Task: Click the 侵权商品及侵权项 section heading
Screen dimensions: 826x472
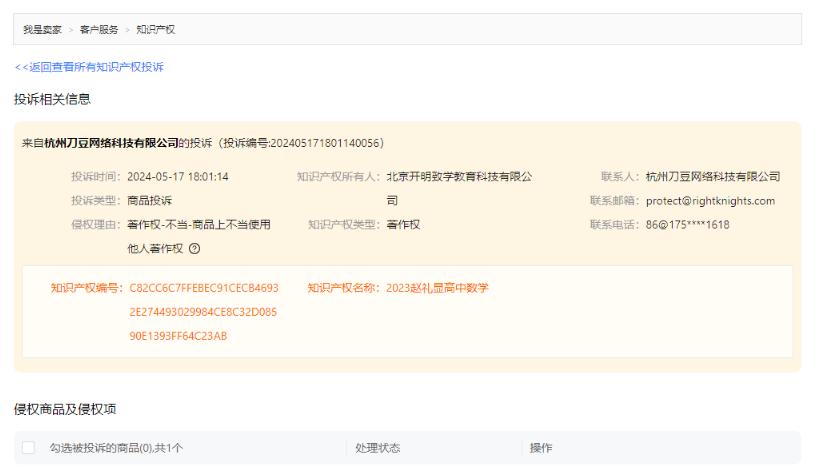Action: 67,410
